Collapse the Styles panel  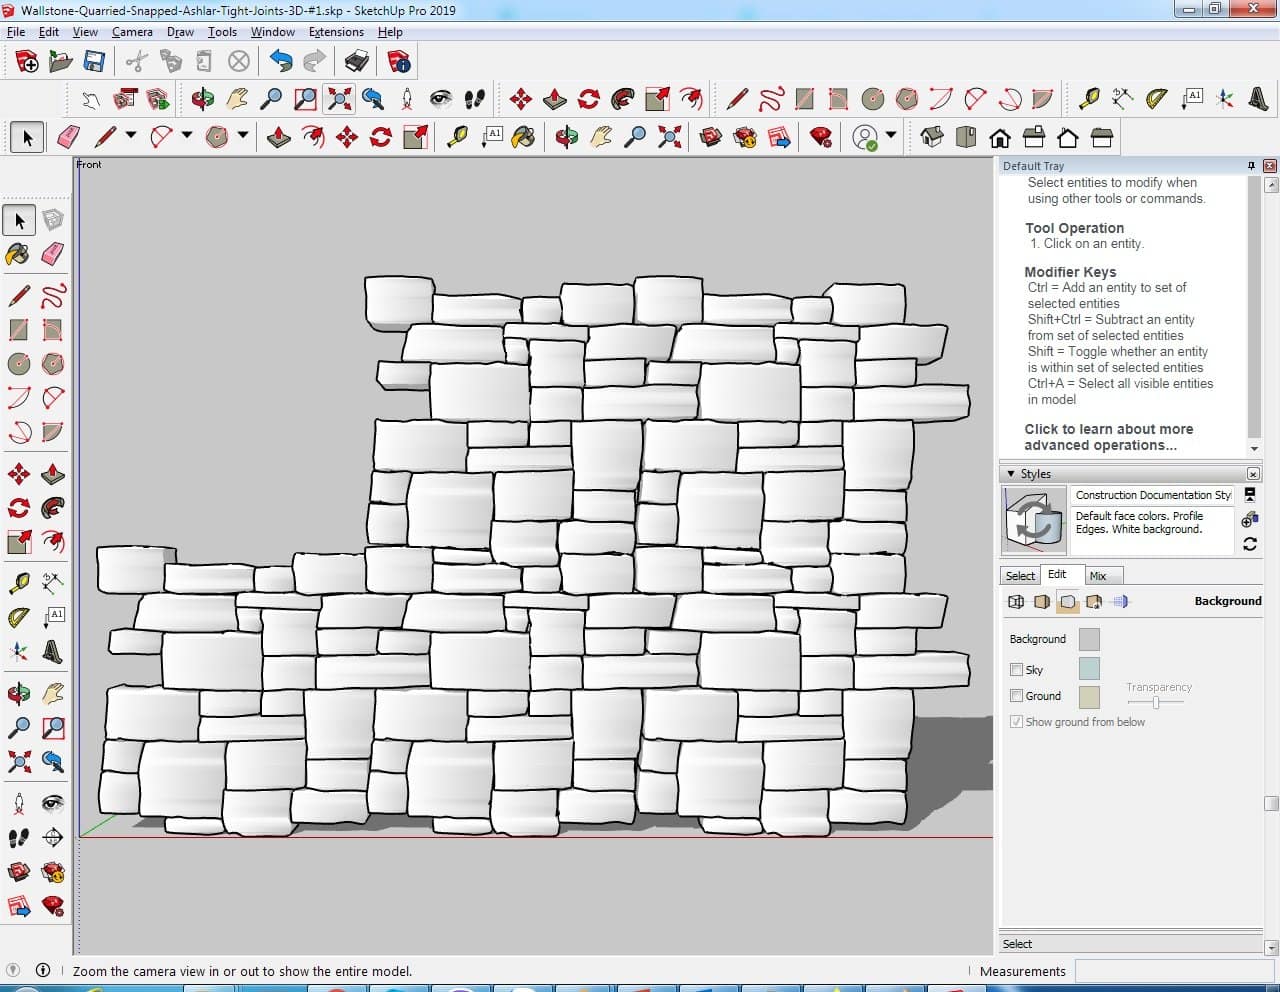pyautogui.click(x=1011, y=474)
